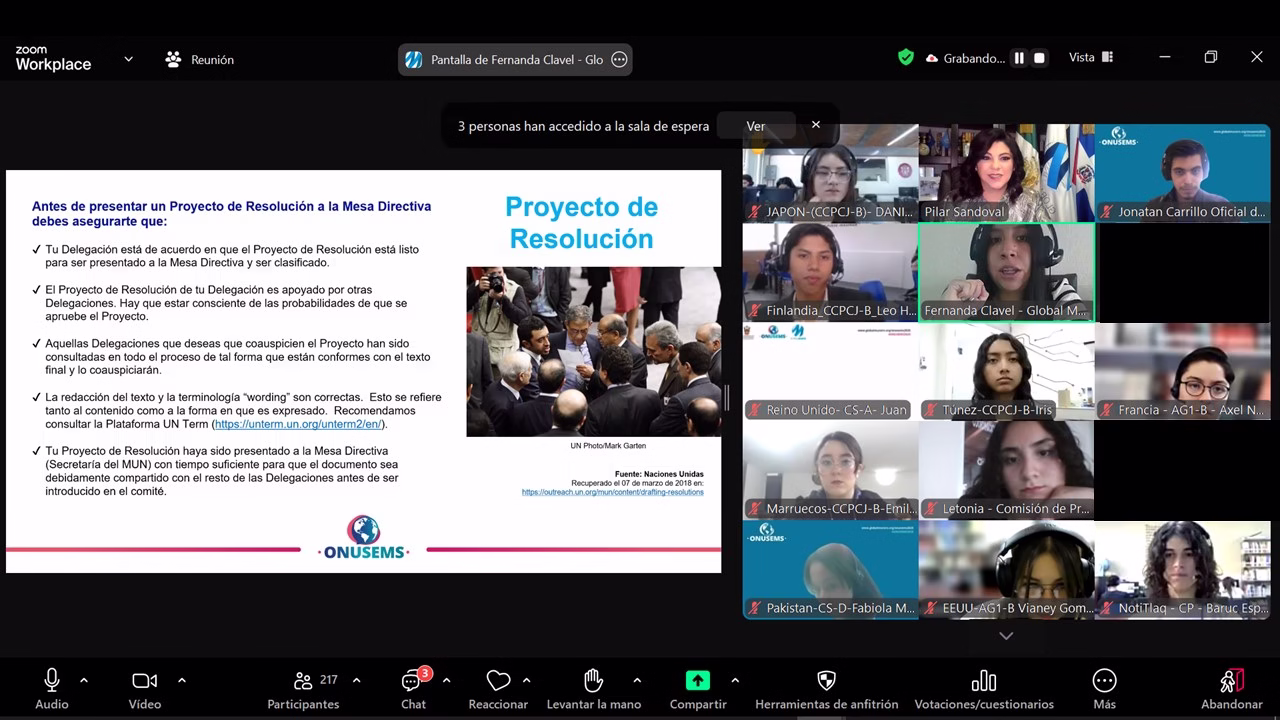Open the Participantes panel
The height and width of the screenshot is (720, 1280).
point(303,682)
